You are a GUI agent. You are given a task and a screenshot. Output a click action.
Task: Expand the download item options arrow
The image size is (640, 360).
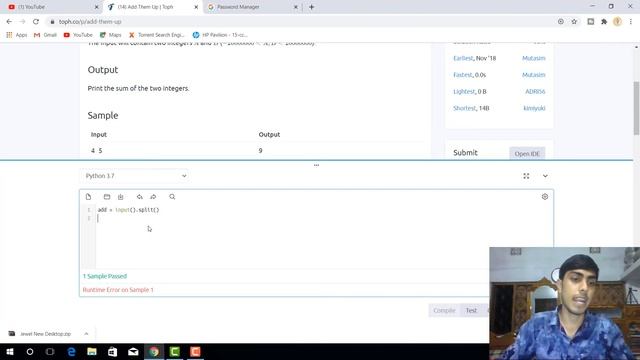86,334
